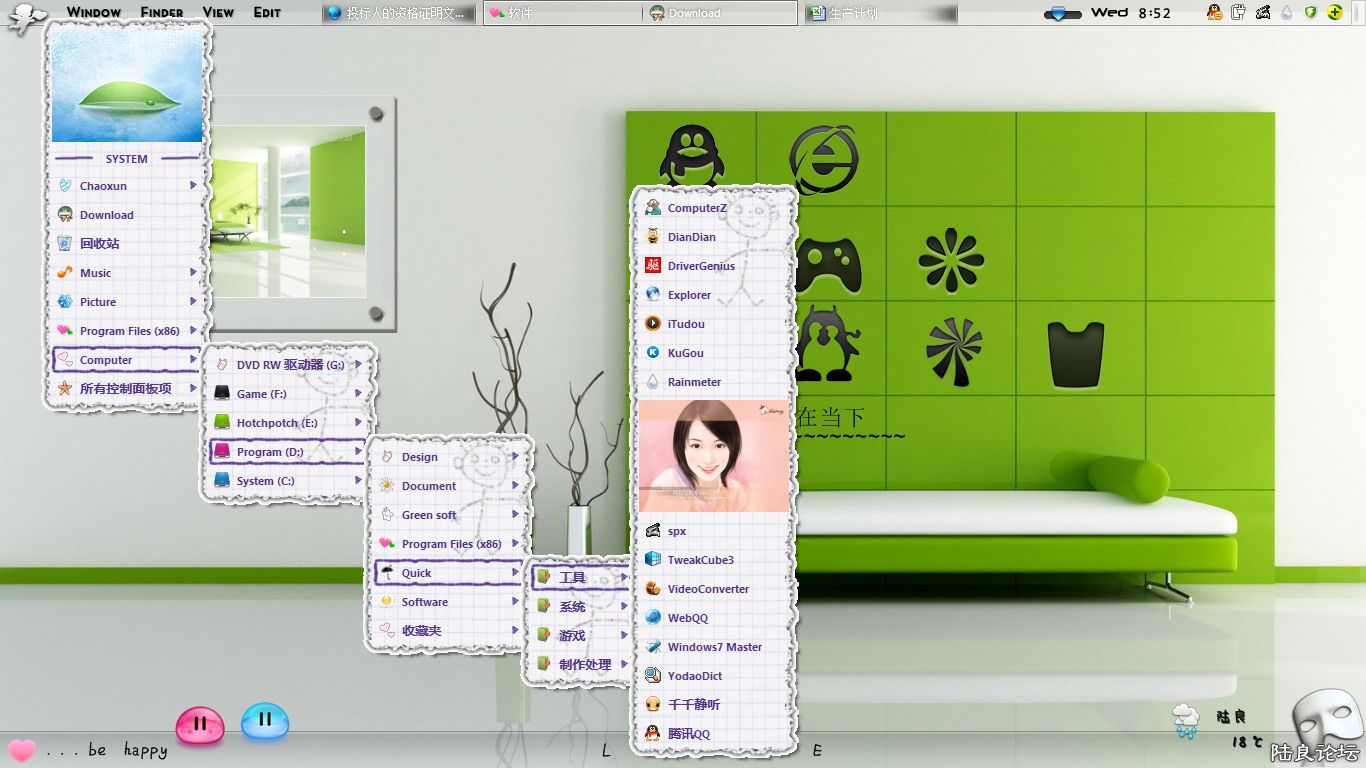Click the QQ tray icon in top bar
1366x768 pixels.
pos(1214,12)
